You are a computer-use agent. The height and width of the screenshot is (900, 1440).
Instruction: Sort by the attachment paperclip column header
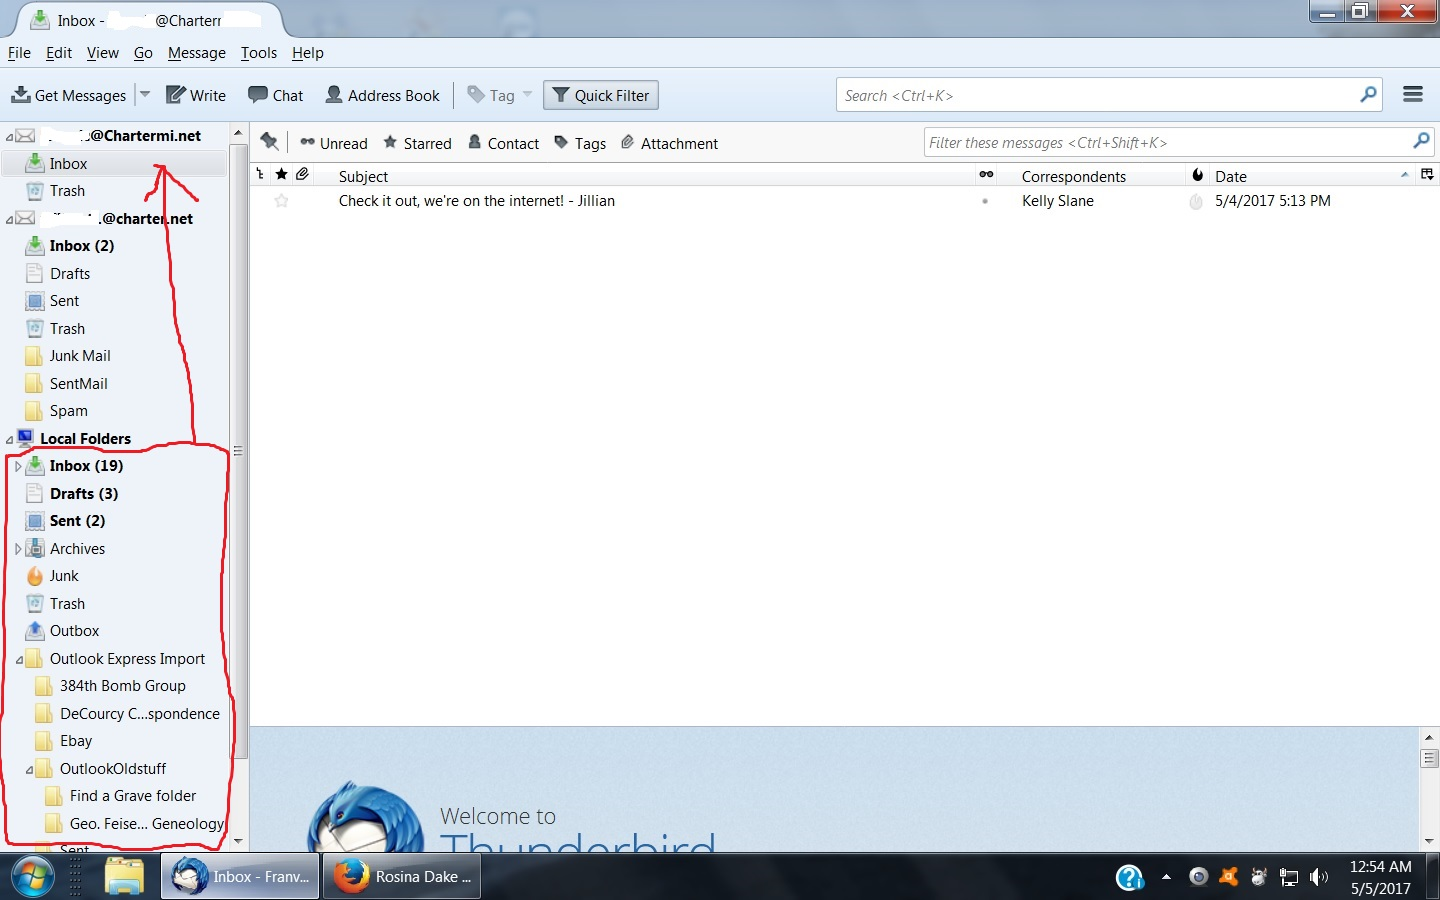pos(302,175)
